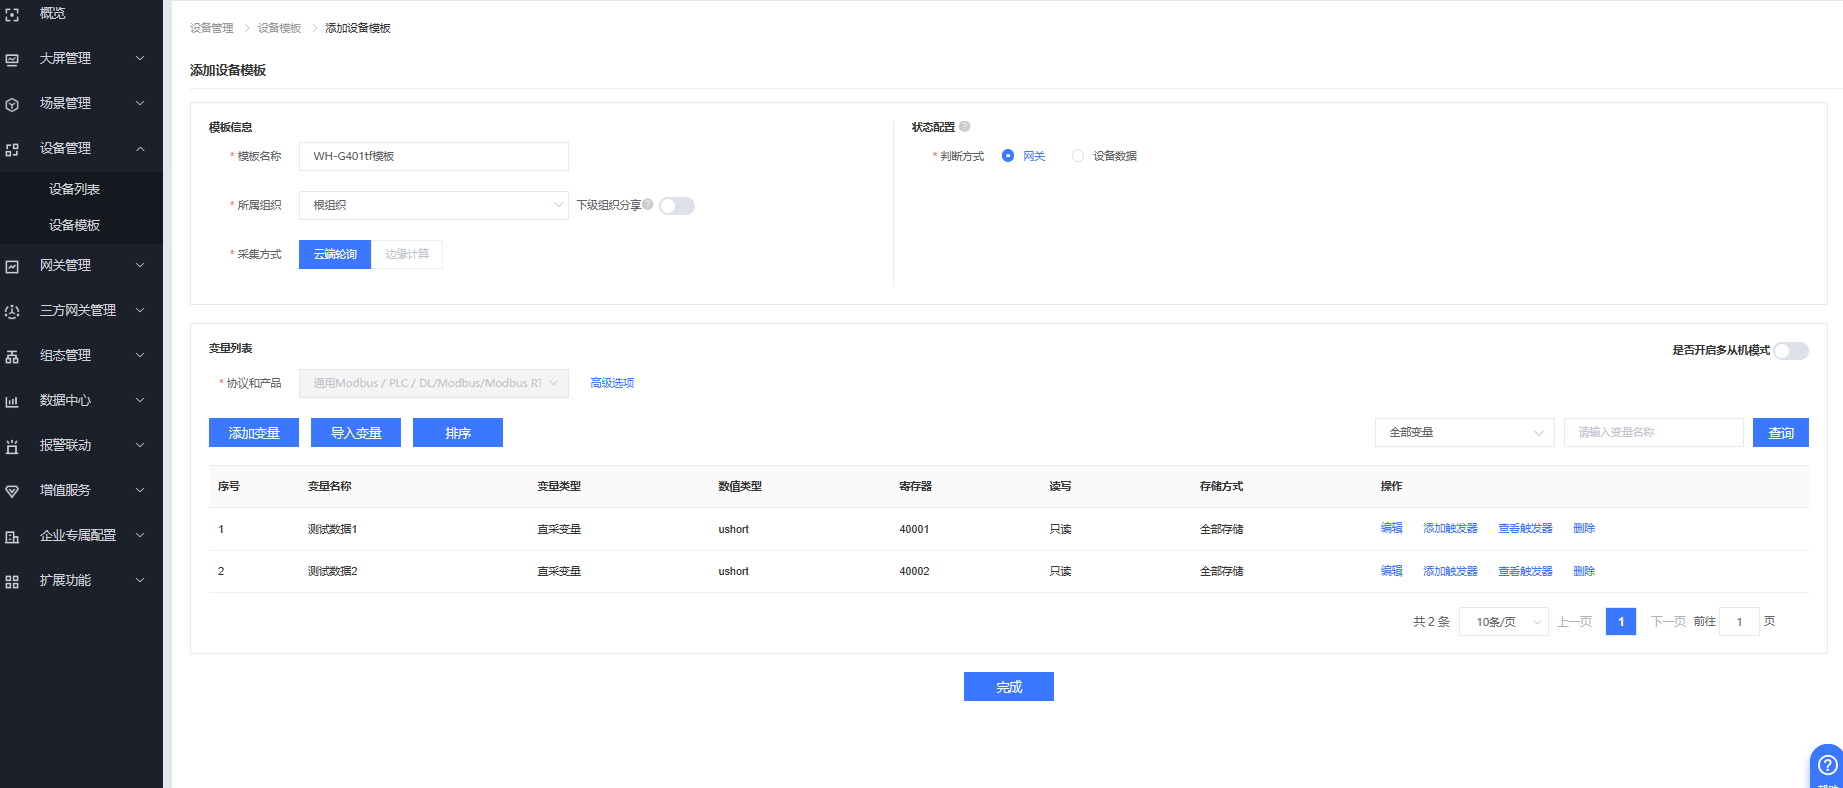Click the 添加变量 button
Image resolution: width=1843 pixels, height=788 pixels.
254,433
